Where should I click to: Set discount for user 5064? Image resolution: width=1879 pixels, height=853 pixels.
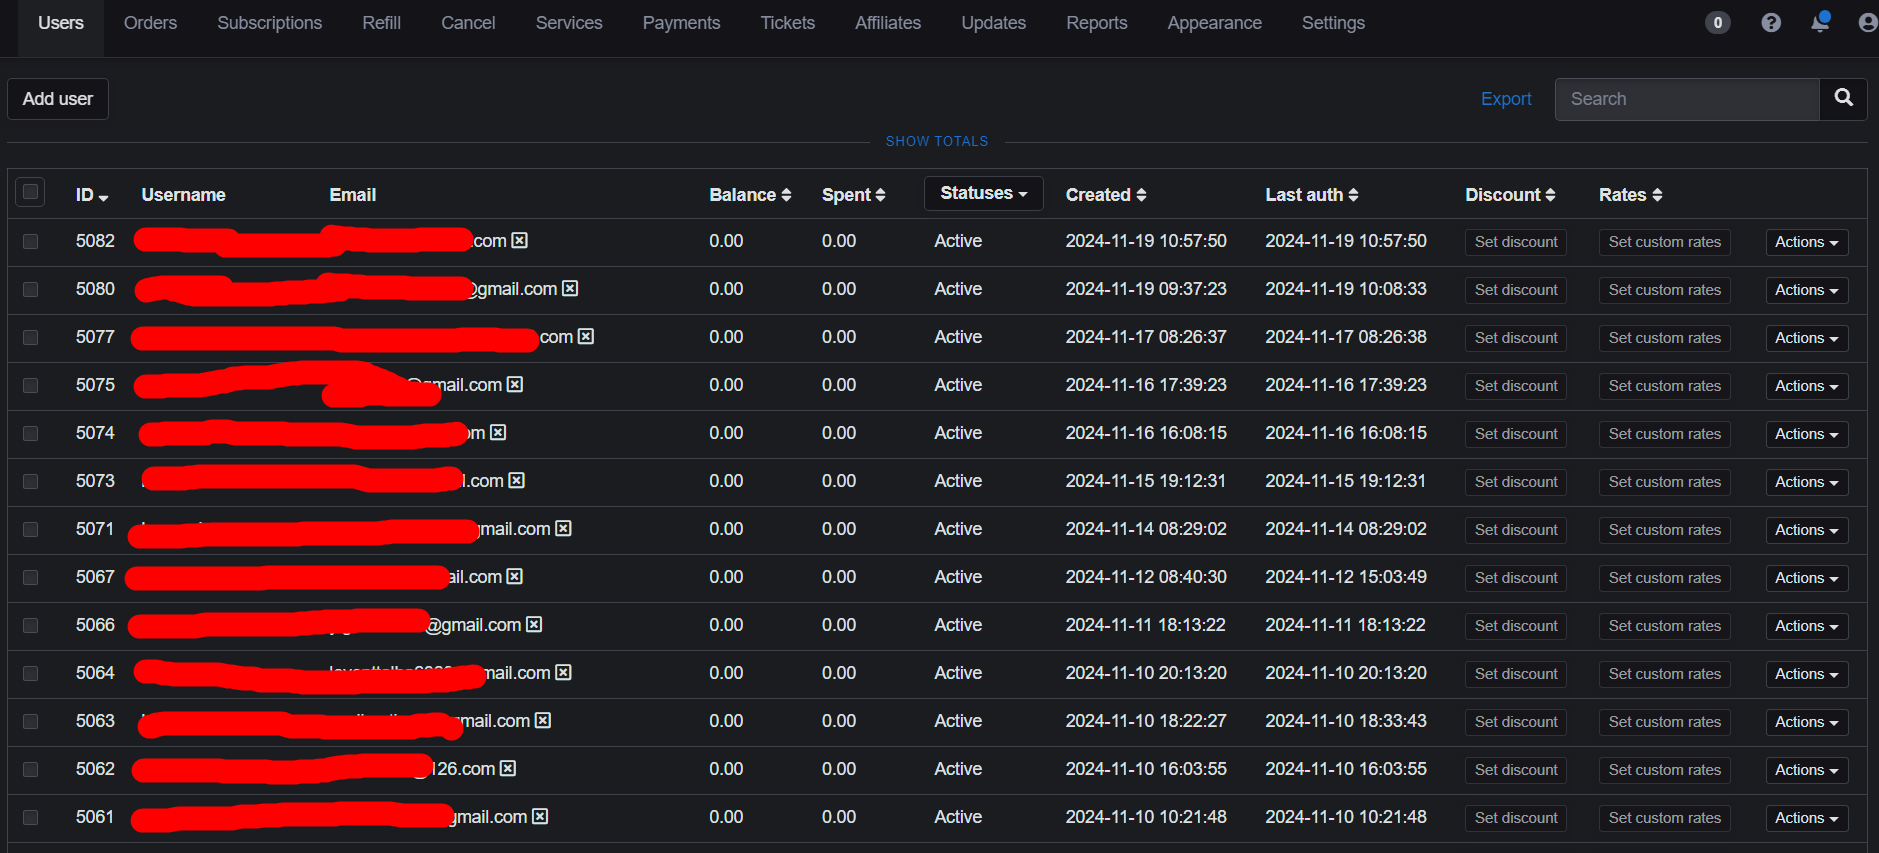pos(1516,674)
